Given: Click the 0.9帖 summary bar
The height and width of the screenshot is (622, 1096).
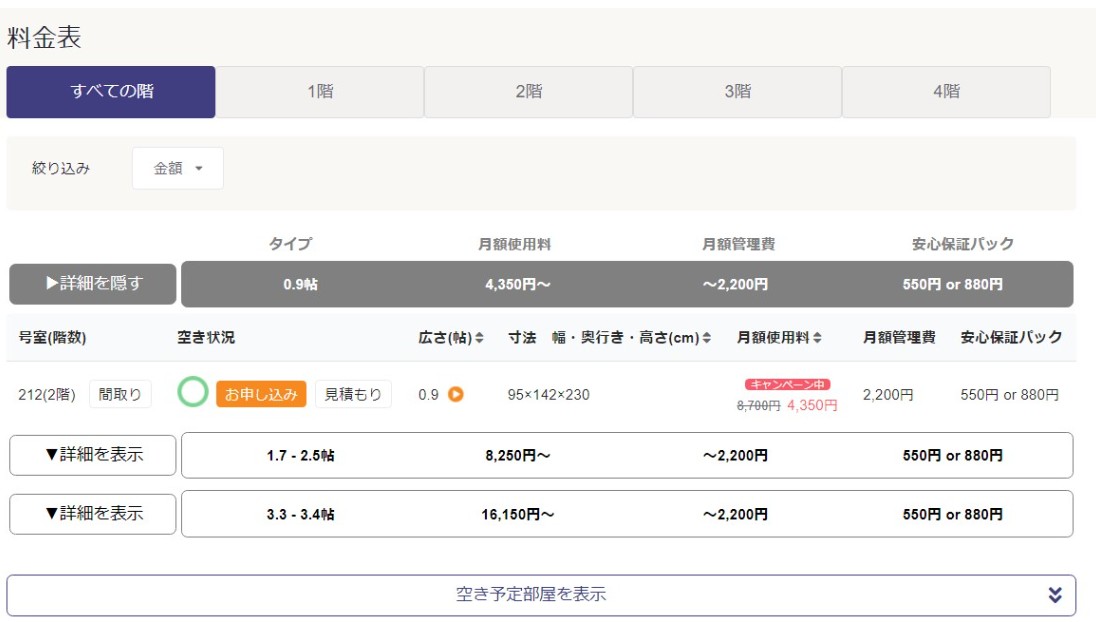Looking at the screenshot, I should 627,284.
